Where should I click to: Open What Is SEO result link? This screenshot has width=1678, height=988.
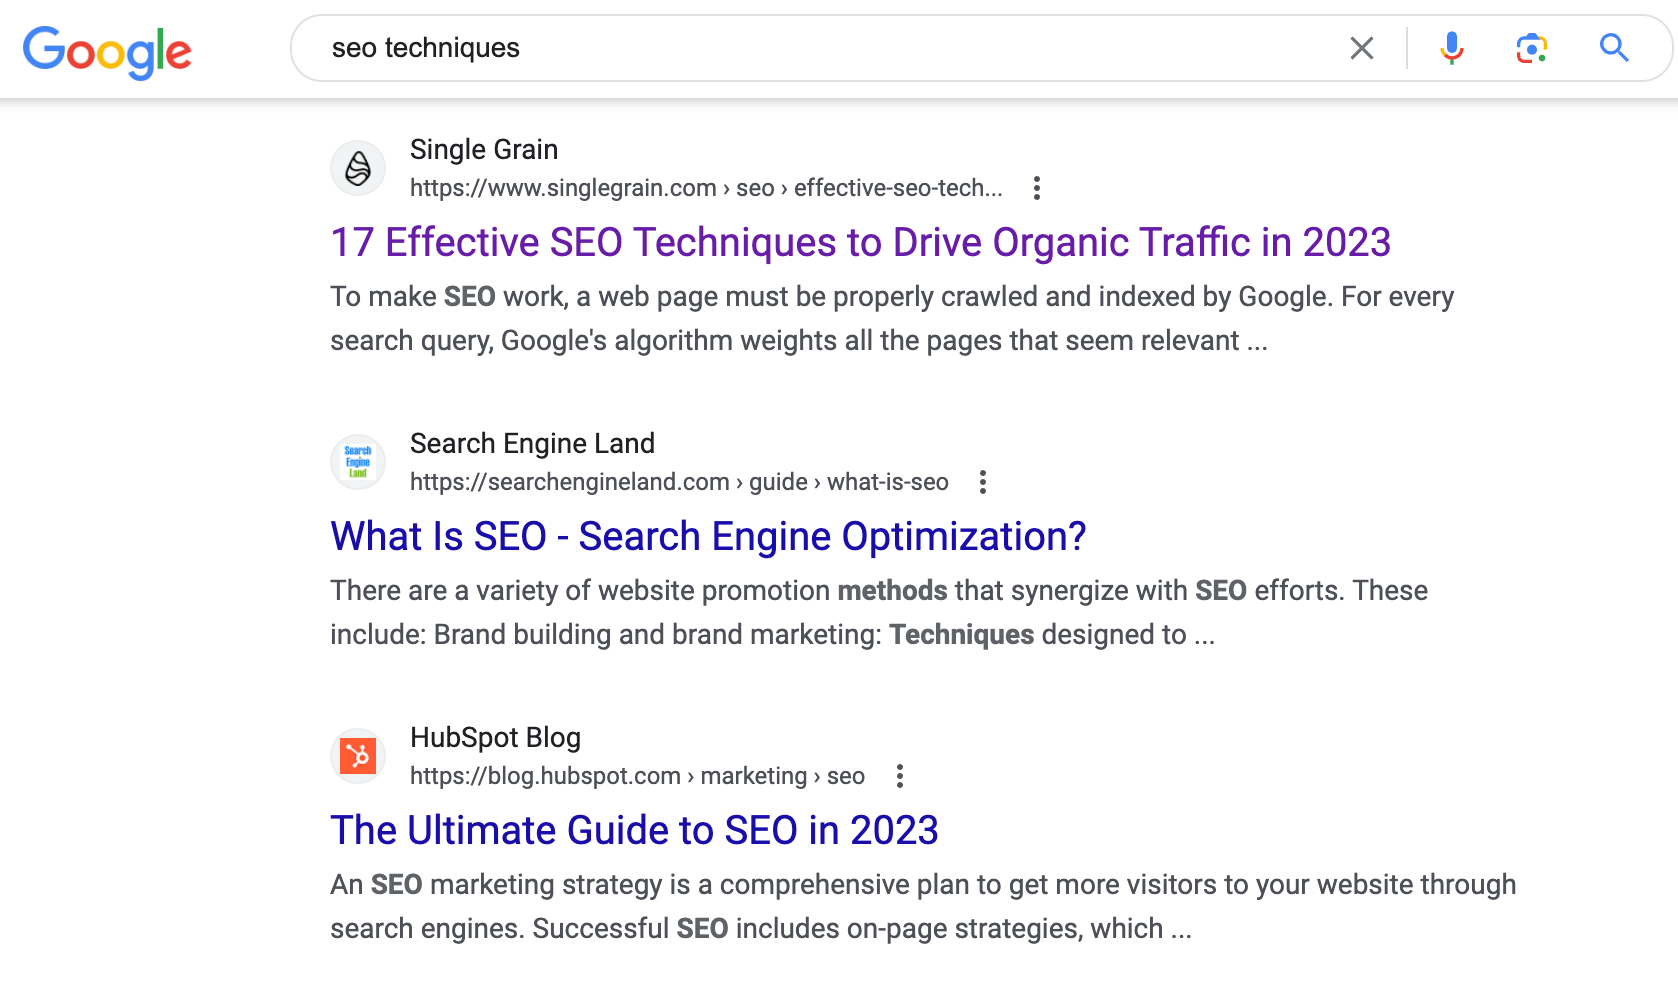(x=708, y=537)
